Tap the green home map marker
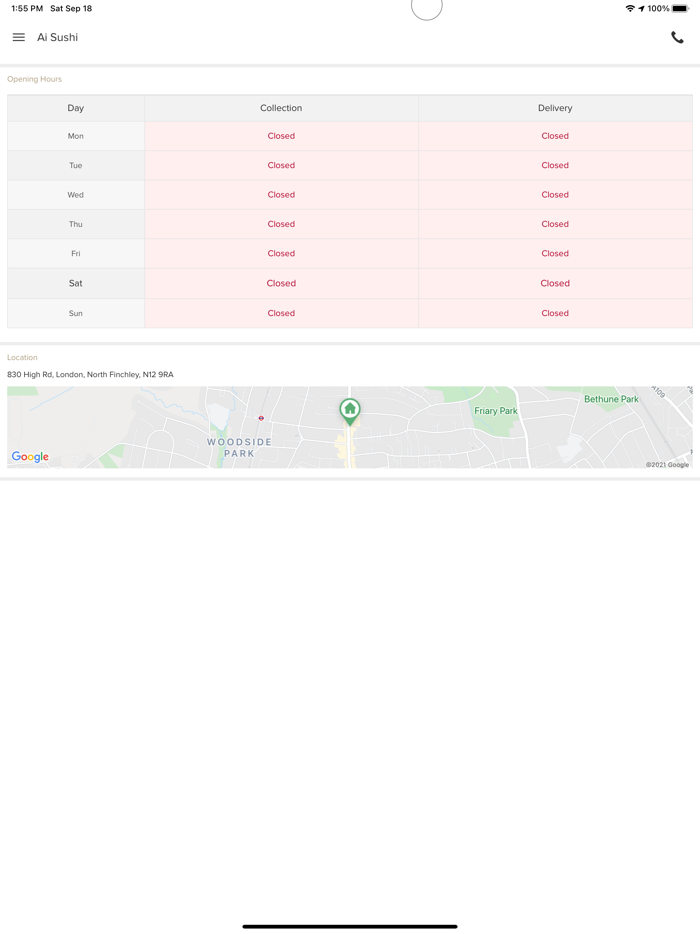Viewport: 700px width, 934px height. coord(350,412)
